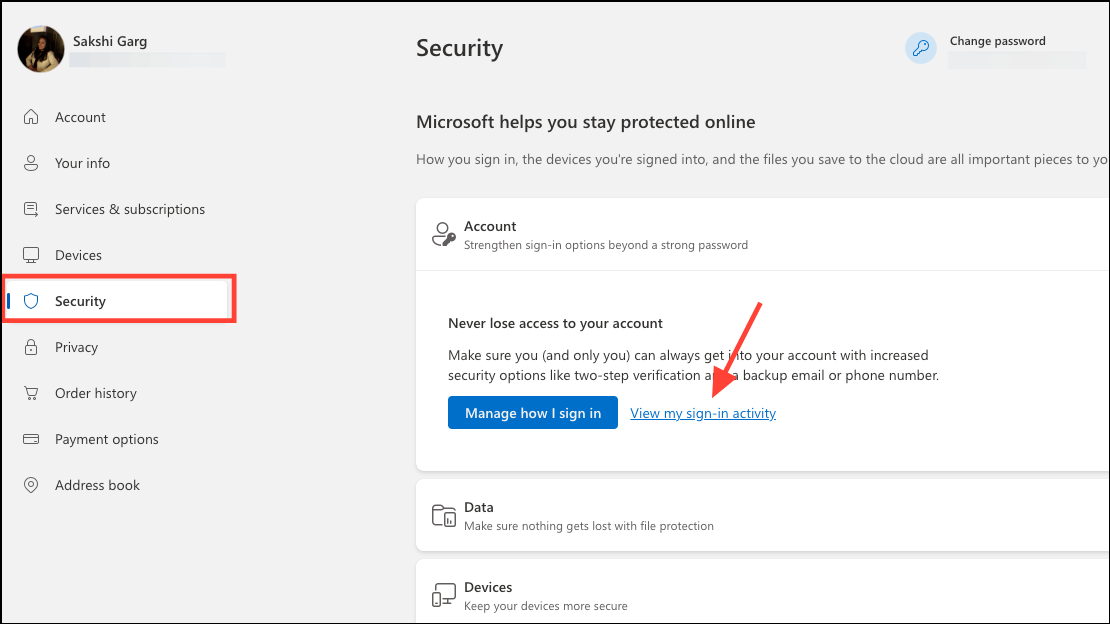Viewport: 1110px width, 624px height.
Task: Click the Payment options card icon
Action: (32, 439)
